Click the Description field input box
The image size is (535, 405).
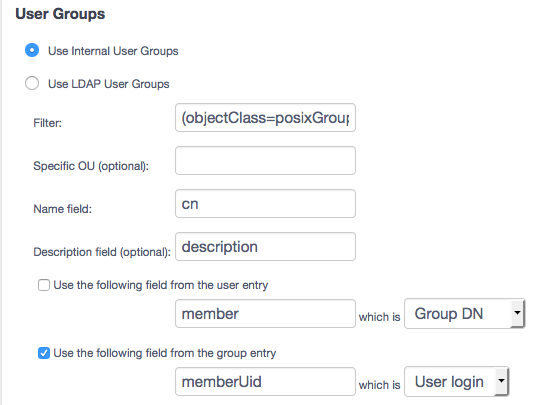coord(265,247)
